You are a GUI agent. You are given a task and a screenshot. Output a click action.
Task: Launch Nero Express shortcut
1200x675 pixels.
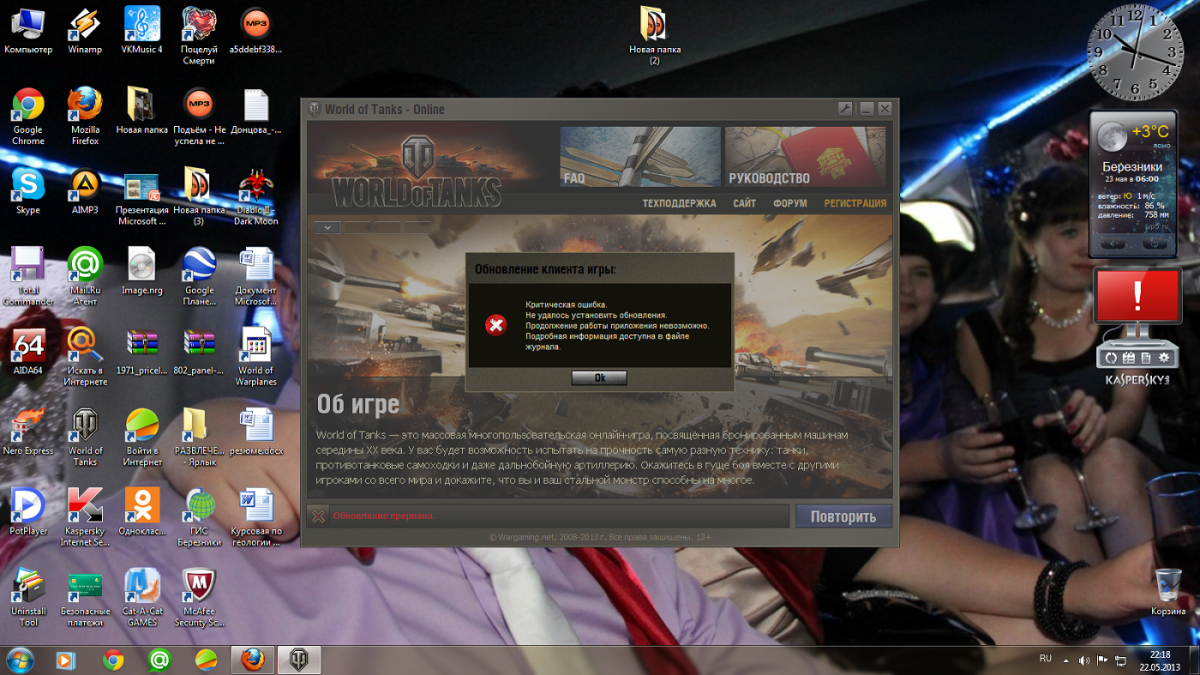tap(28, 431)
